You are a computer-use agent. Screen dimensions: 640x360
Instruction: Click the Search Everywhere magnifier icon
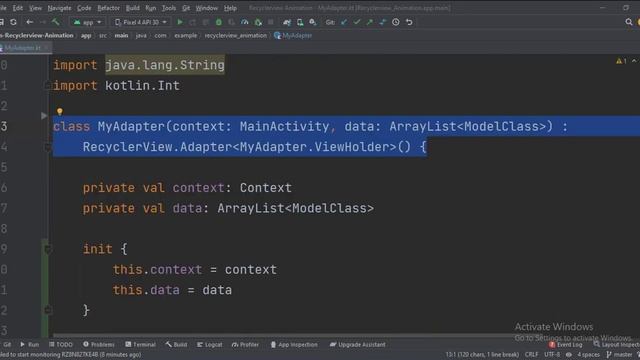(x=629, y=22)
